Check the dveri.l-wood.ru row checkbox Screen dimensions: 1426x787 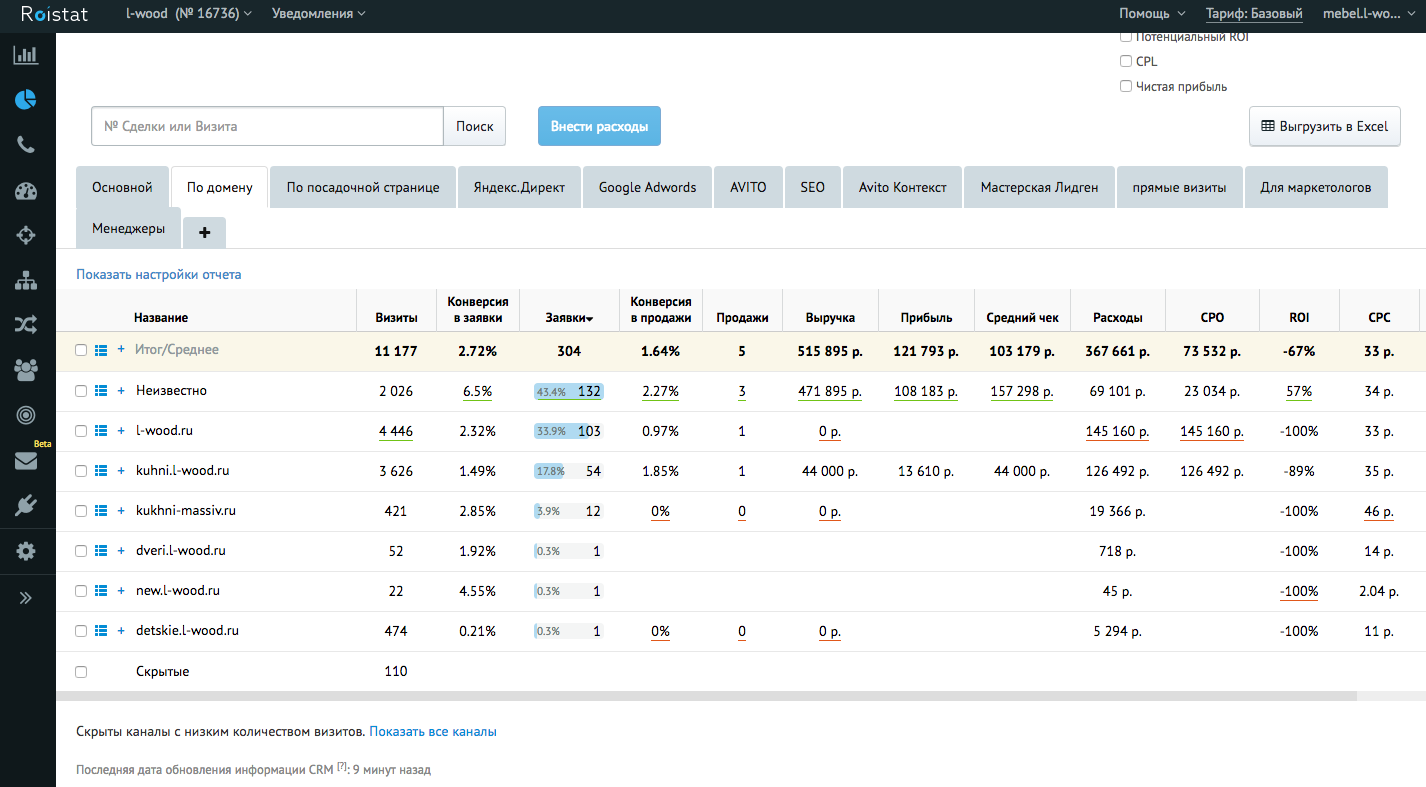[81, 551]
